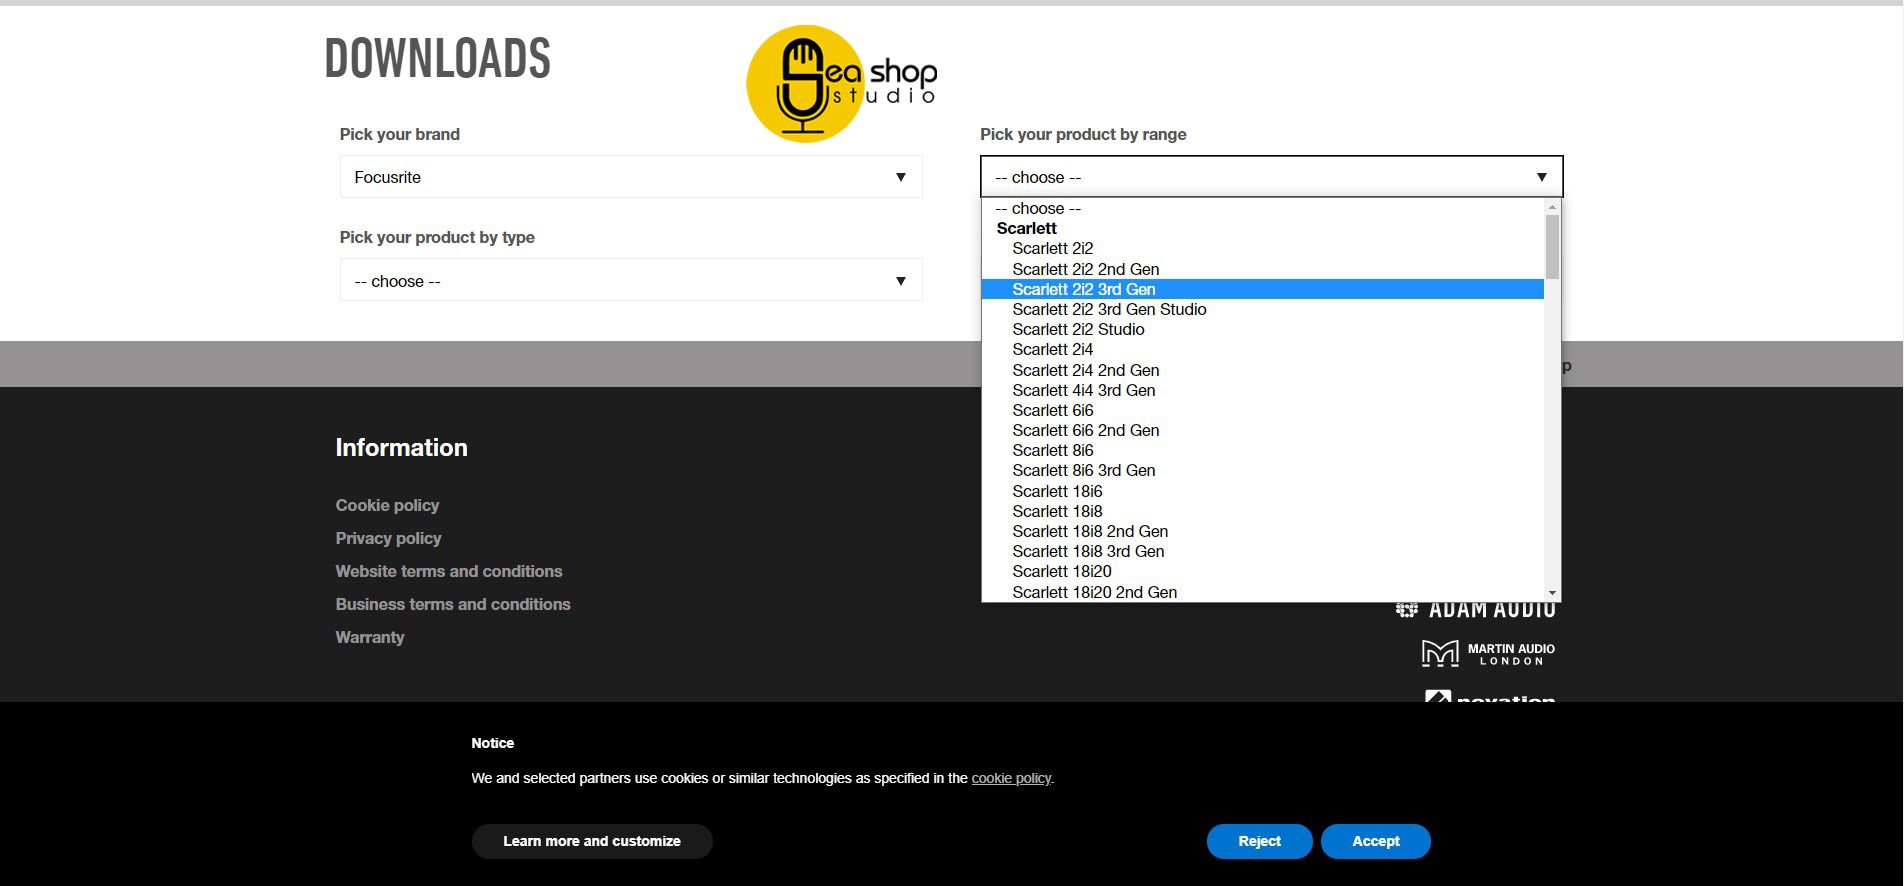Accept cookies in the notice banner
The image size is (1904, 886).
(x=1376, y=841)
